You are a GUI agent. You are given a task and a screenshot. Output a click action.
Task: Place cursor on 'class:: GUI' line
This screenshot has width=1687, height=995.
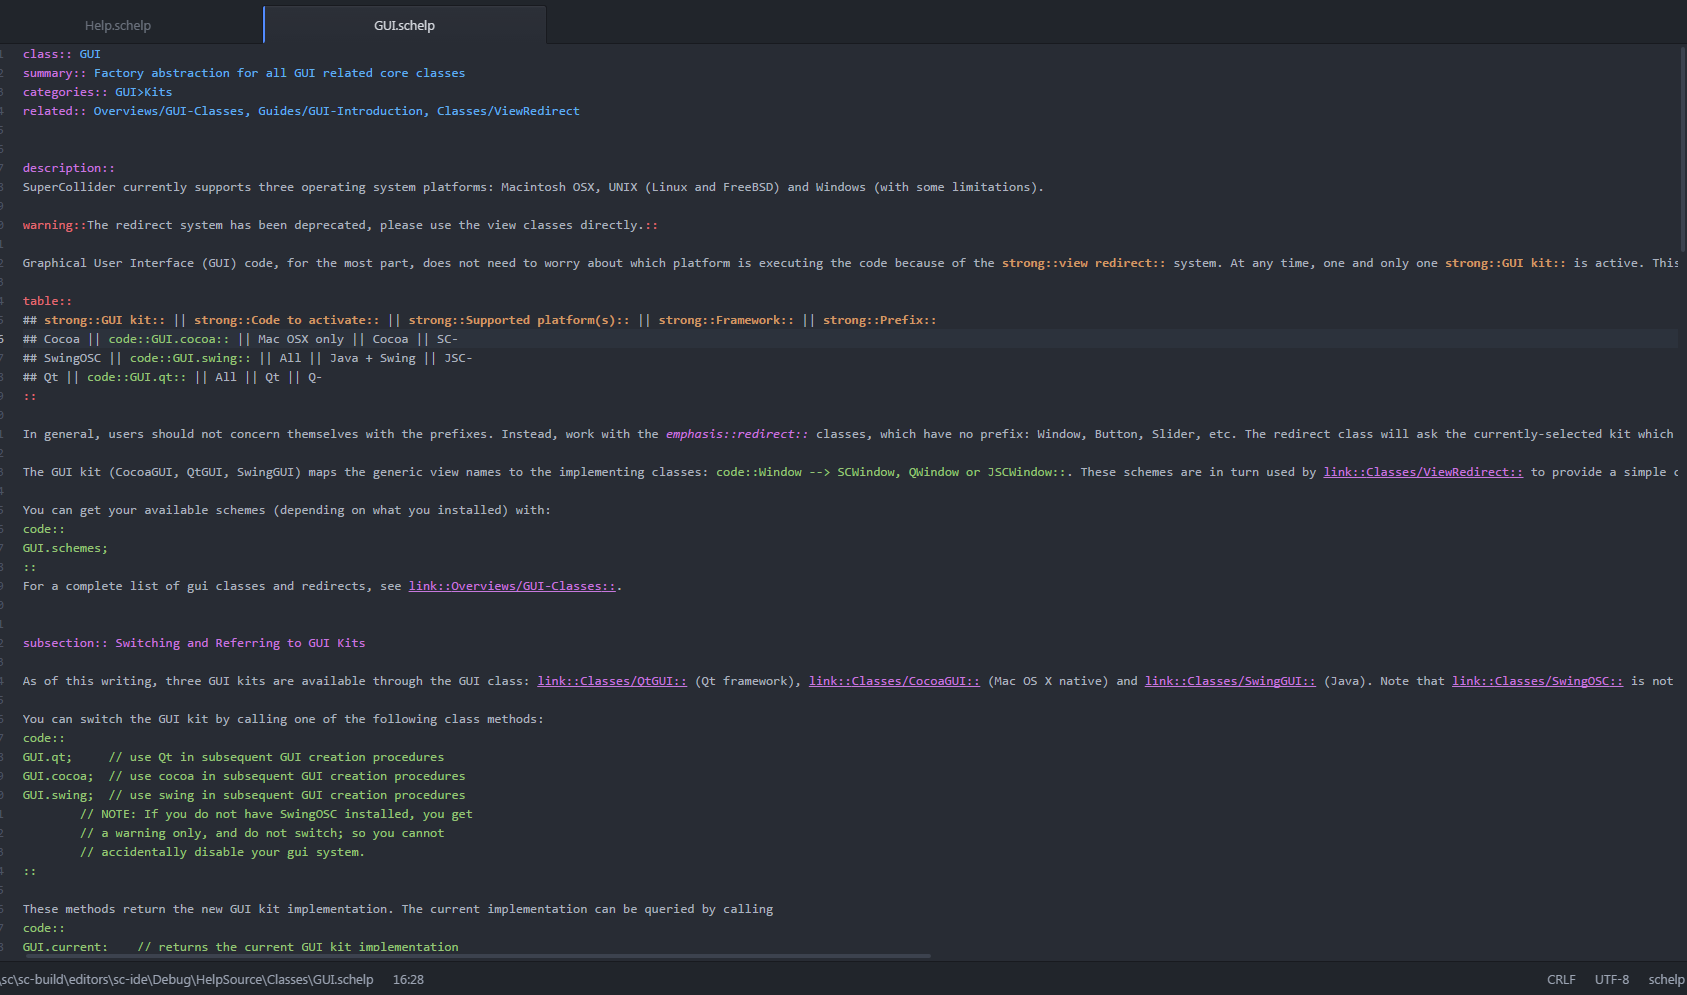click(62, 54)
